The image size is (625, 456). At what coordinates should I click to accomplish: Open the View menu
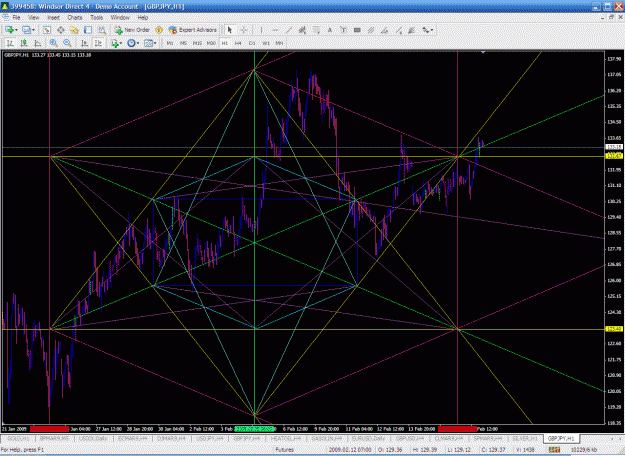33,18
